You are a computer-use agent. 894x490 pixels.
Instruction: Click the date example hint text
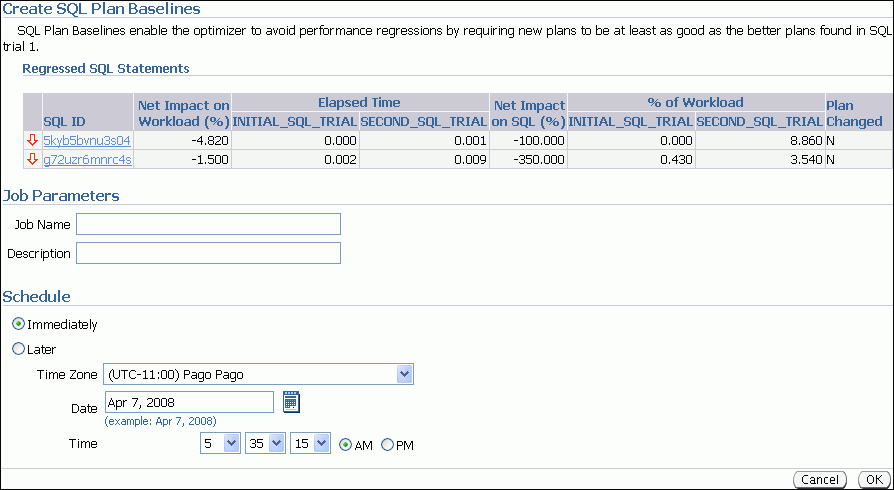[160, 422]
